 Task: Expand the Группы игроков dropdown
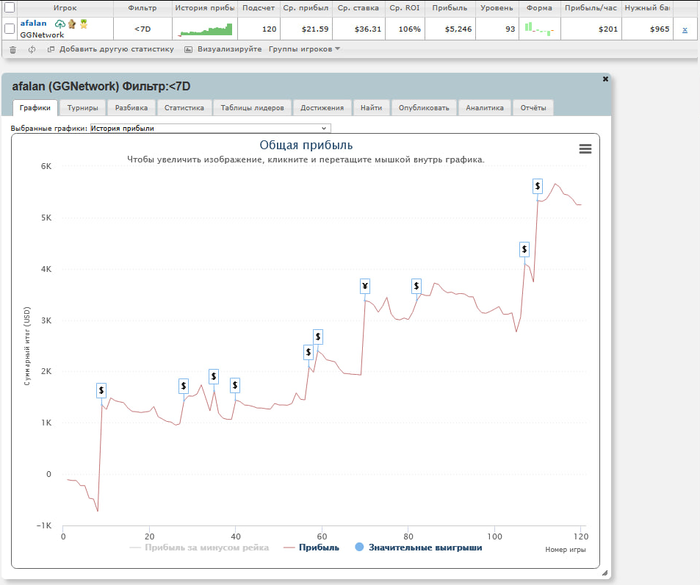tap(304, 49)
